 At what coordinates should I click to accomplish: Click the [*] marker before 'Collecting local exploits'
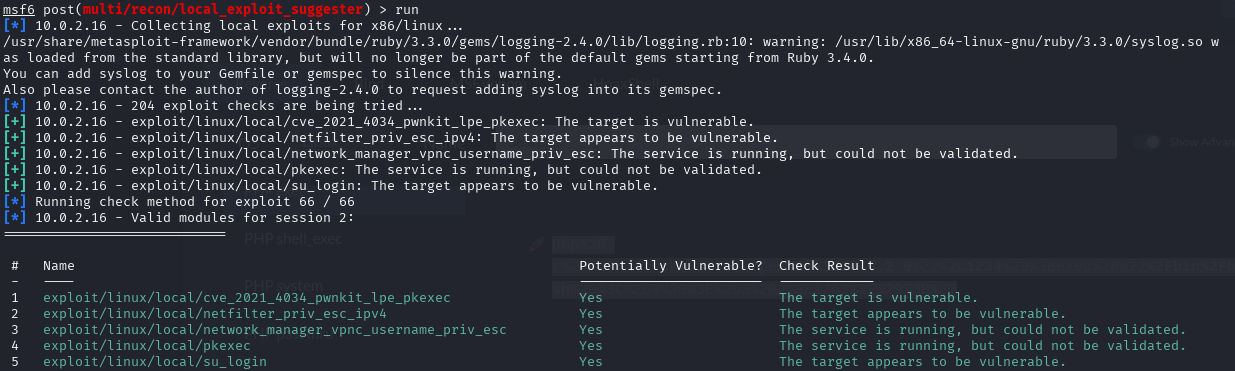click(x=15, y=25)
